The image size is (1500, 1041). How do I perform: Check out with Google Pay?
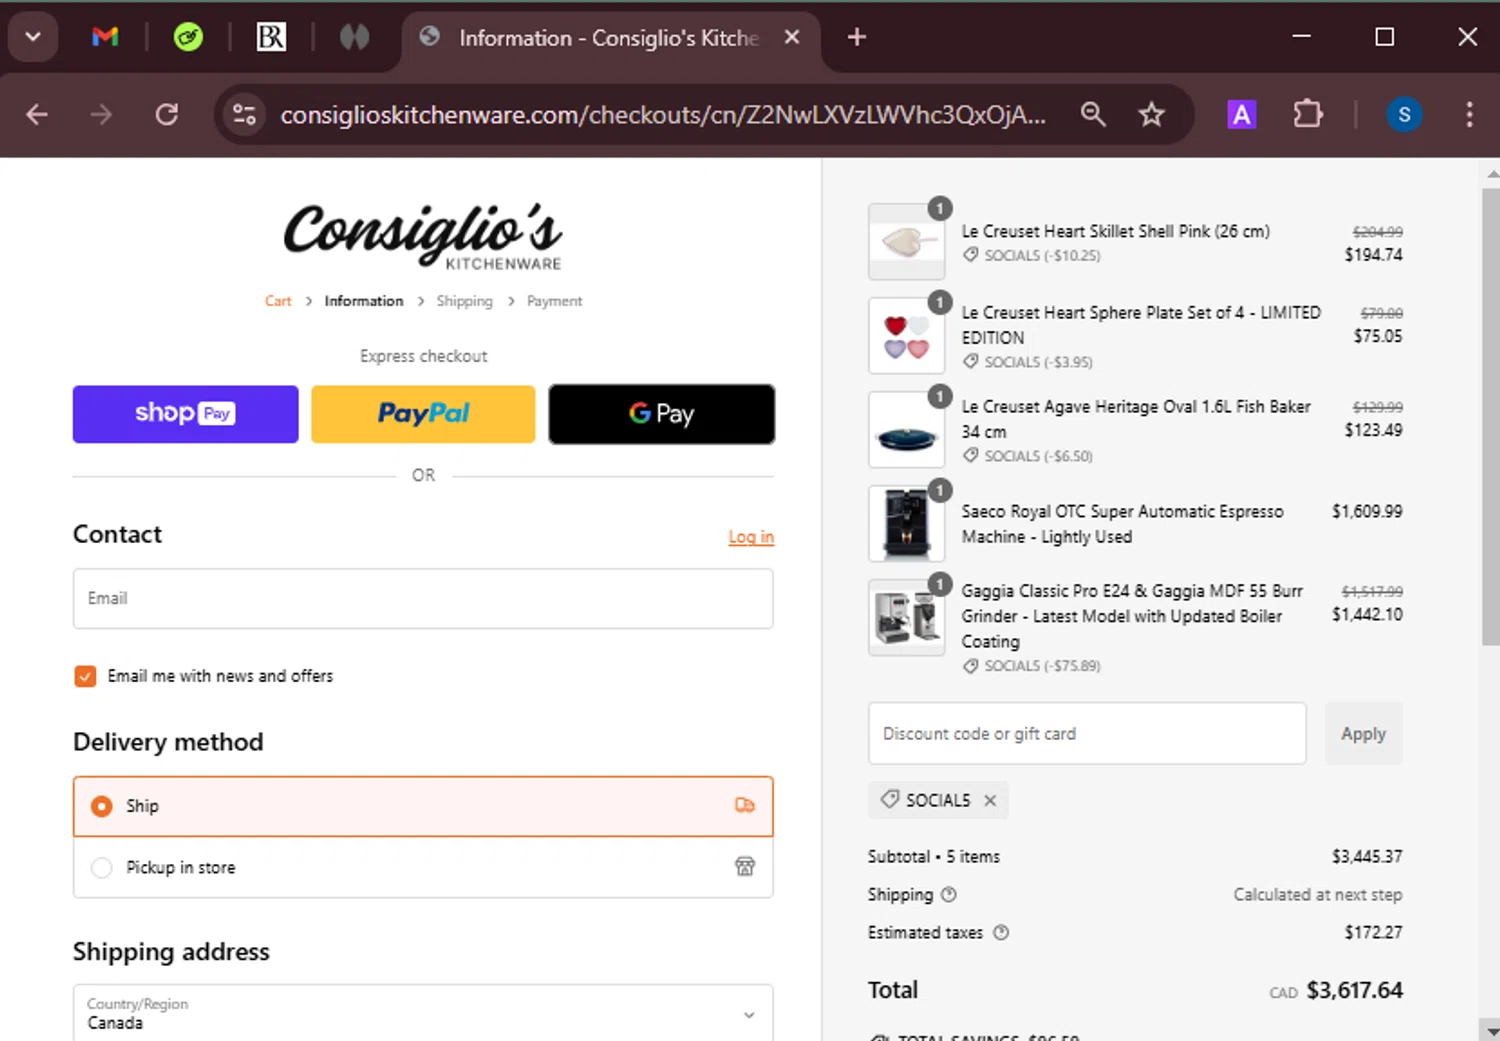(x=661, y=414)
